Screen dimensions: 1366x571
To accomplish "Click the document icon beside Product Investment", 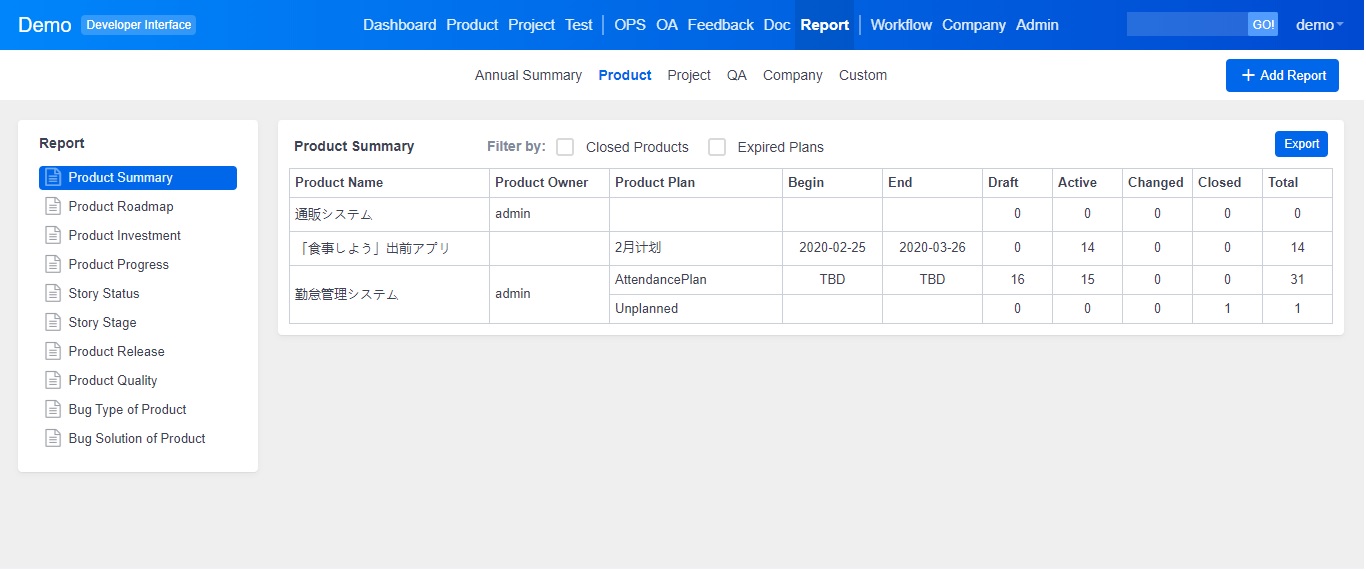I will [53, 235].
